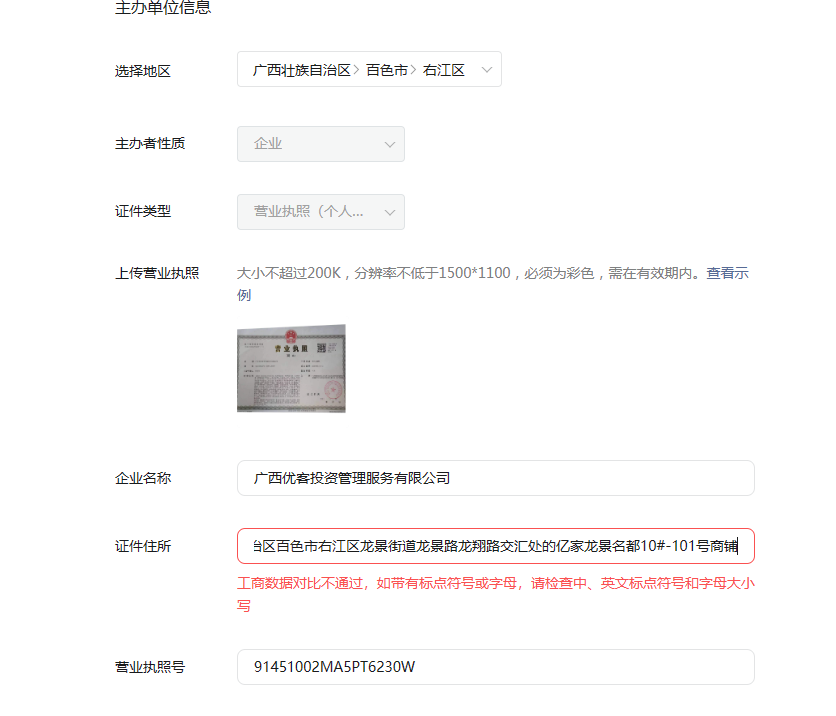Image resolution: width=836 pixels, height=716 pixels.
Task: Click the 证件住所 field label
Action: 143,546
